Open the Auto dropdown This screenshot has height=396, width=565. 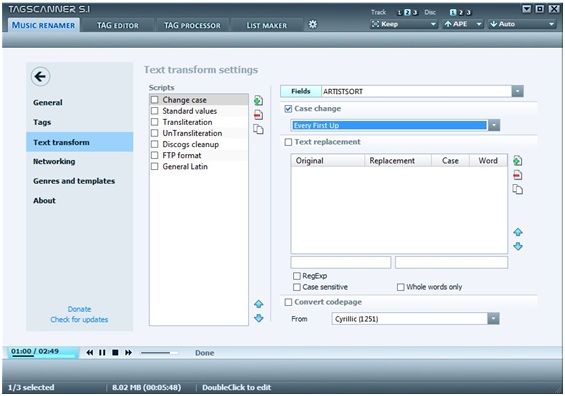pos(522,24)
